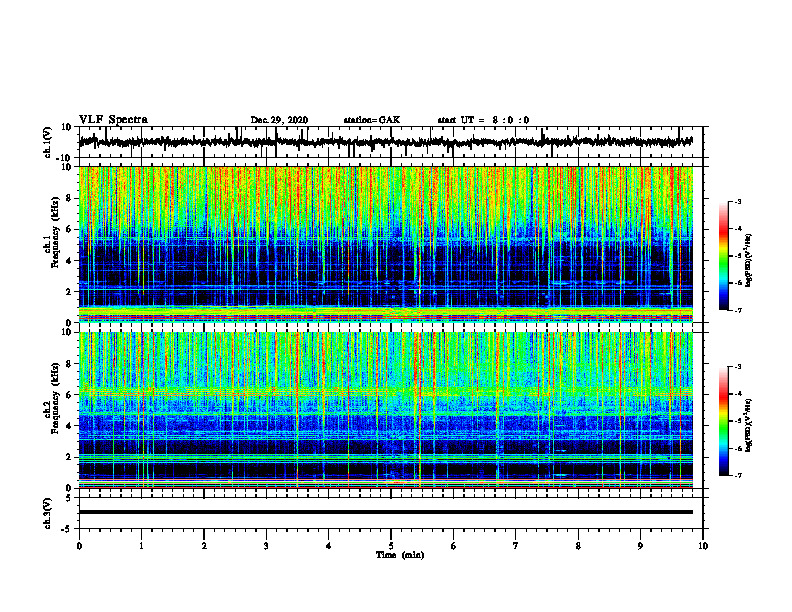Click the 4 tick label on Time axis
The image size is (792, 612).
pos(329,546)
